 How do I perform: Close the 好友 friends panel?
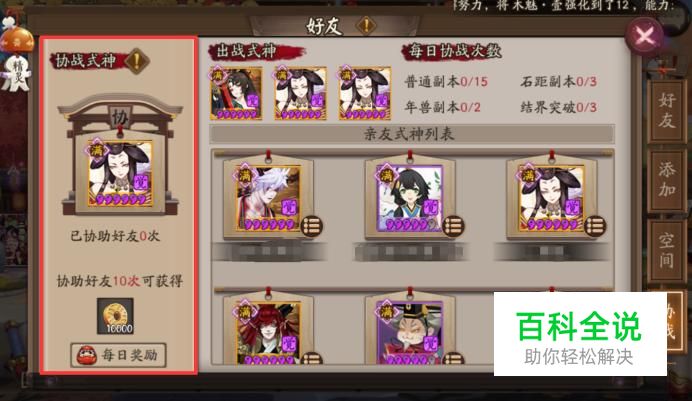tap(645, 36)
